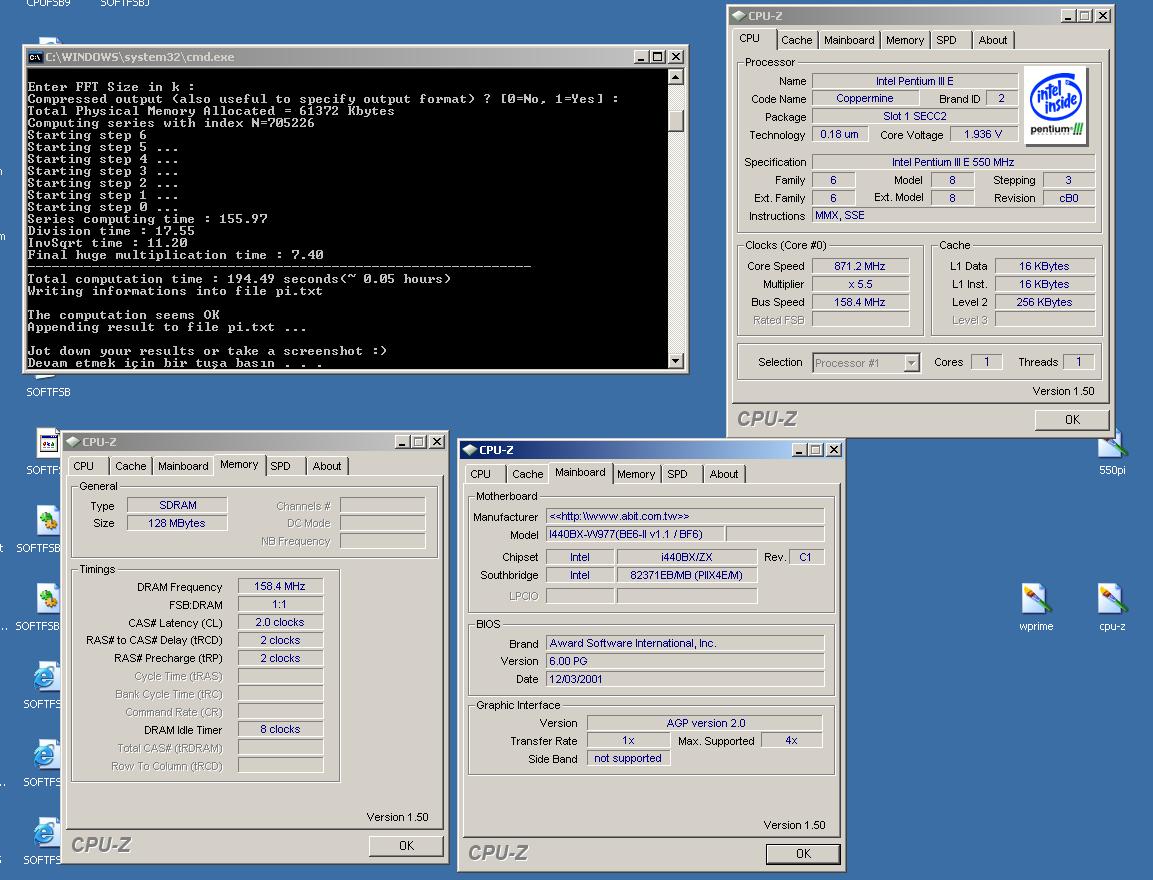This screenshot has width=1153, height=880.
Task: Click the L1 Data value 16 KBytes
Action: click(1044, 266)
